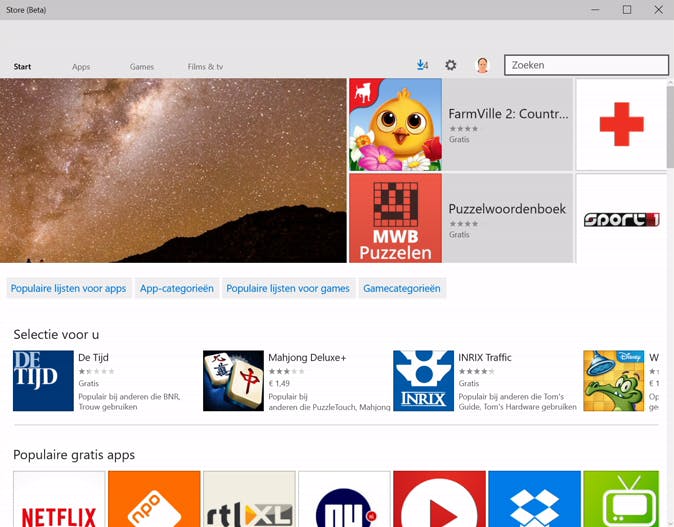Click the vertical scrollbar thumb
The width and height of the screenshot is (674, 527).
(670, 127)
